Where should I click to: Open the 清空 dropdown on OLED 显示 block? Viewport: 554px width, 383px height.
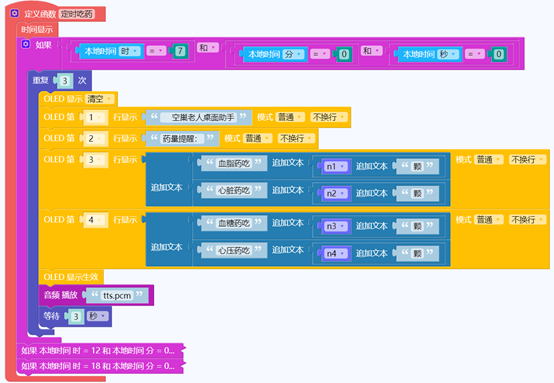tap(100, 99)
